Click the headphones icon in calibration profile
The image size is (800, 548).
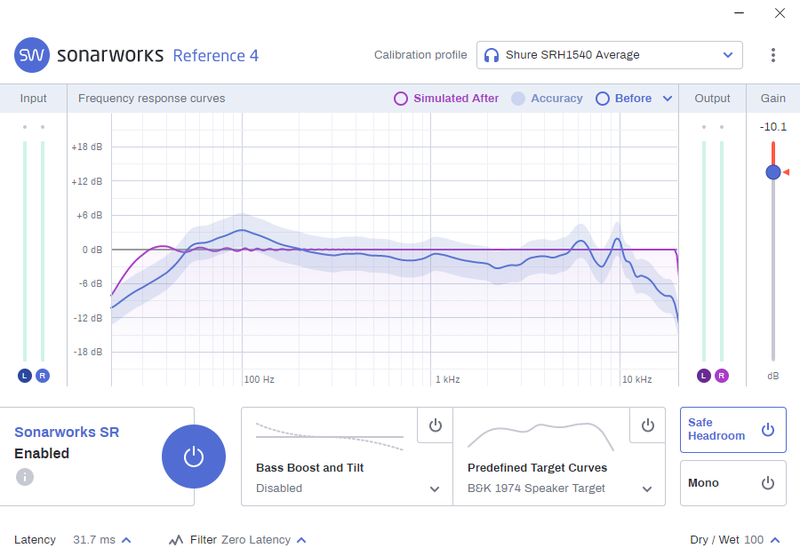(x=491, y=55)
